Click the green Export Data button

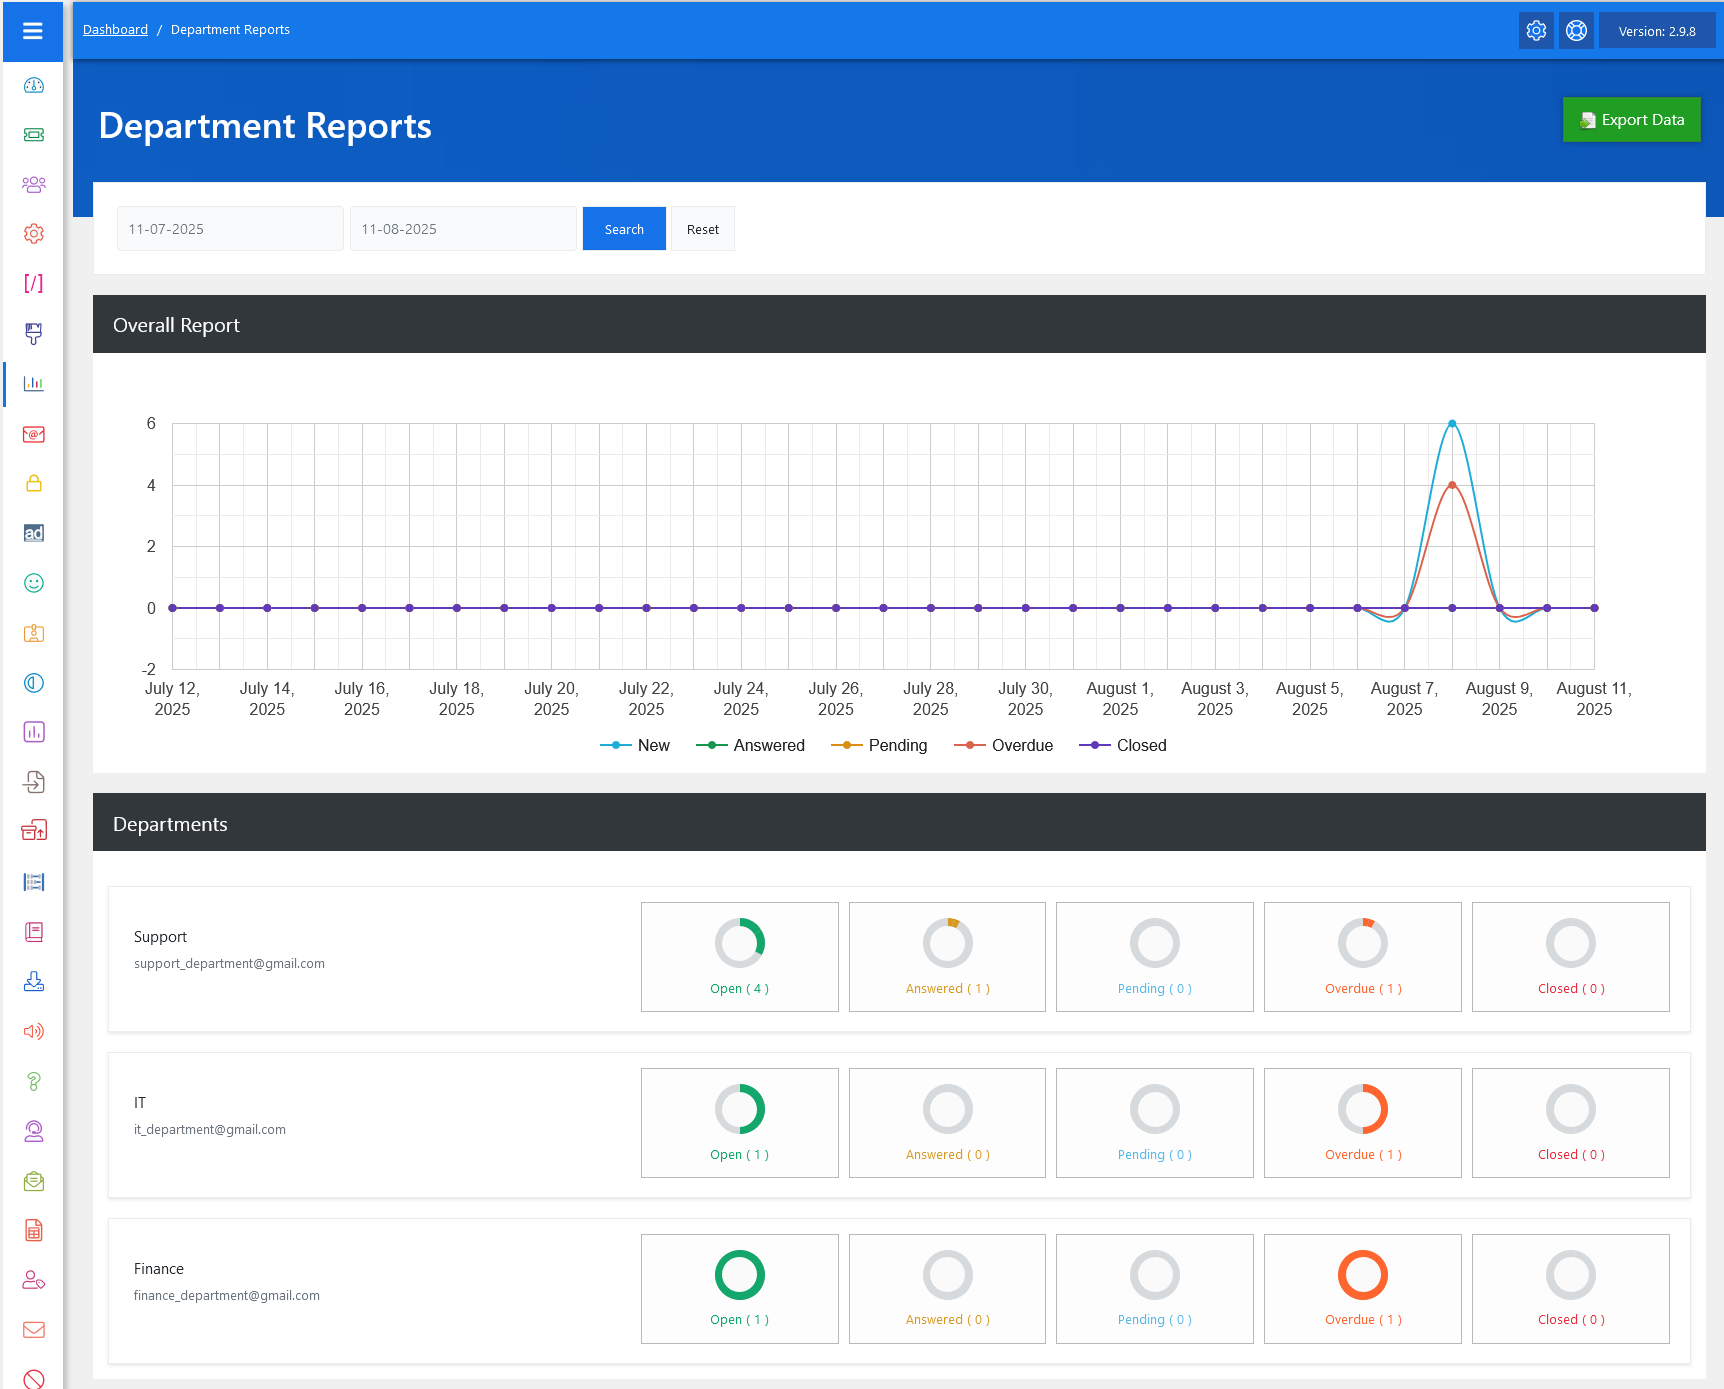pyautogui.click(x=1631, y=120)
